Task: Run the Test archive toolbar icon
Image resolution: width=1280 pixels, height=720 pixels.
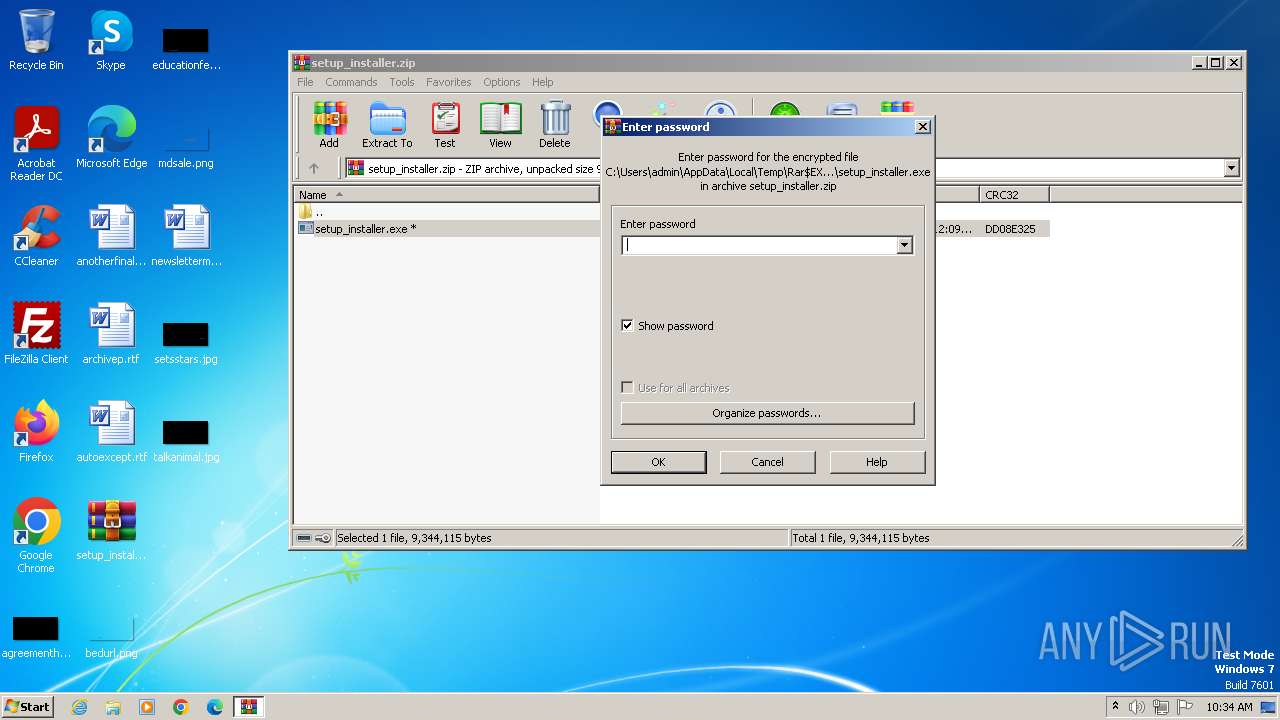Action: click(x=445, y=124)
